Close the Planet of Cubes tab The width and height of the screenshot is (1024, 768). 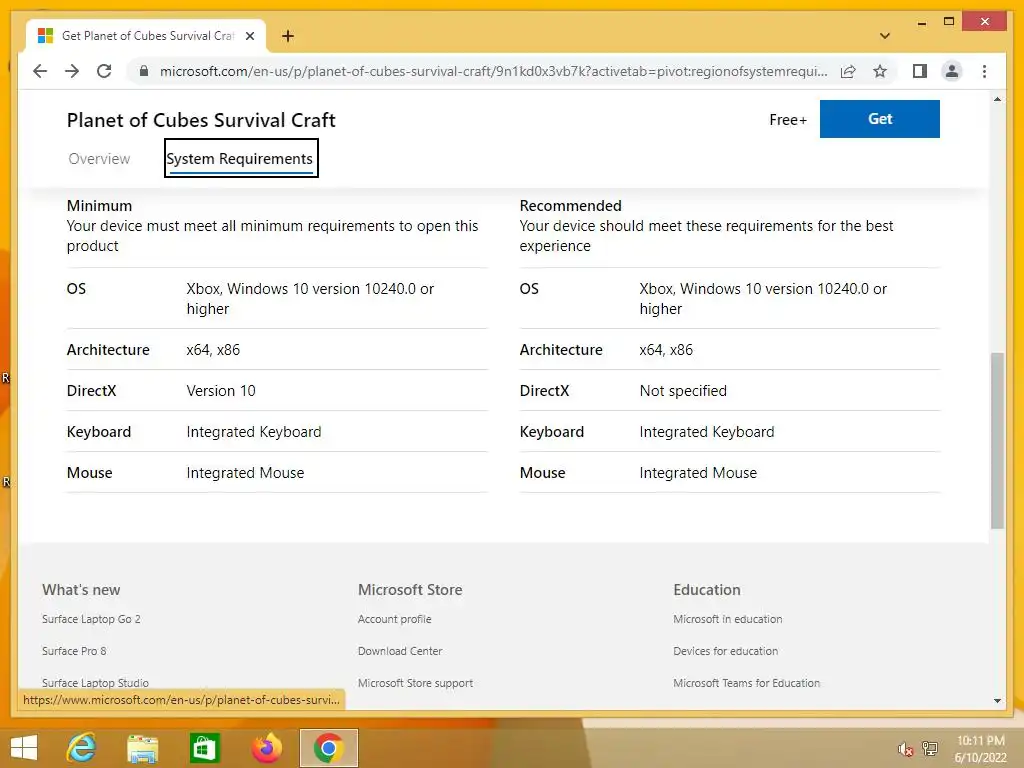[249, 36]
